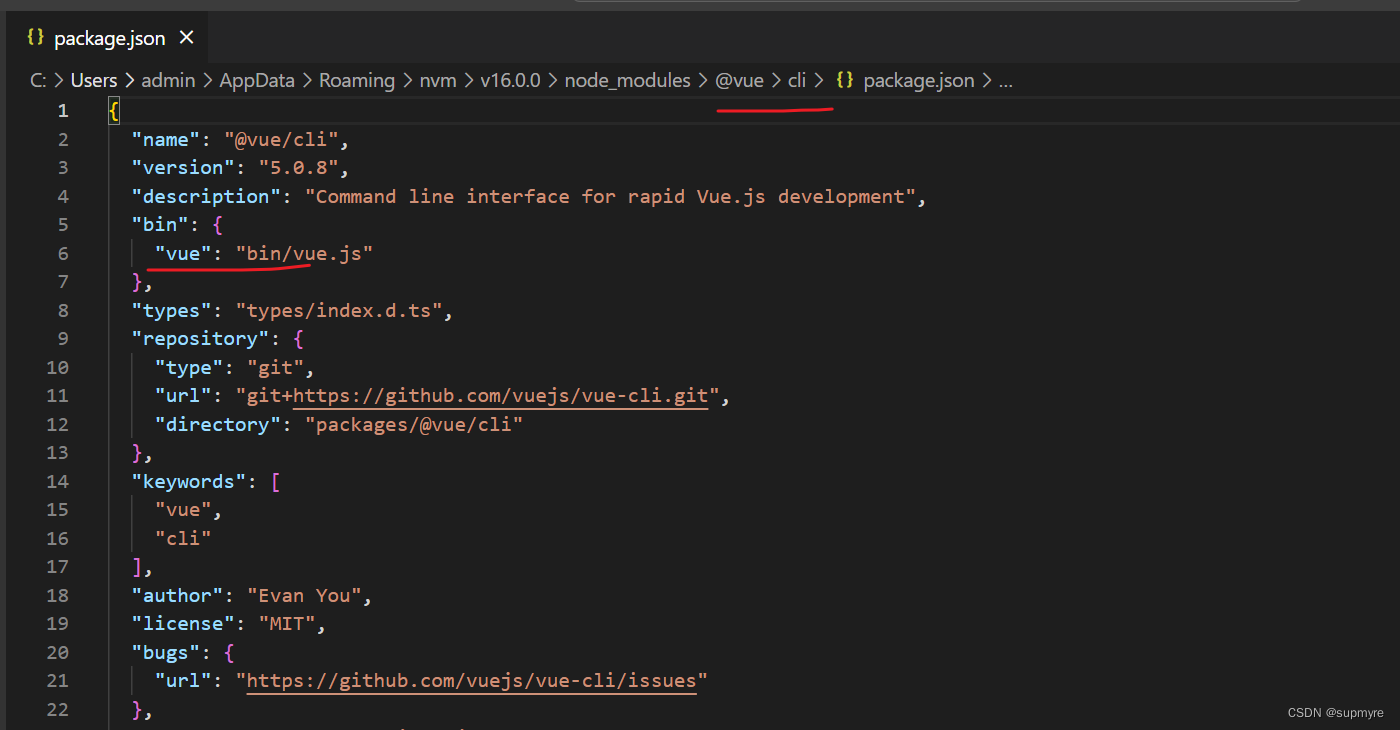Open the C: breadcrumb segment
This screenshot has height=730, width=1400.
click(38, 81)
